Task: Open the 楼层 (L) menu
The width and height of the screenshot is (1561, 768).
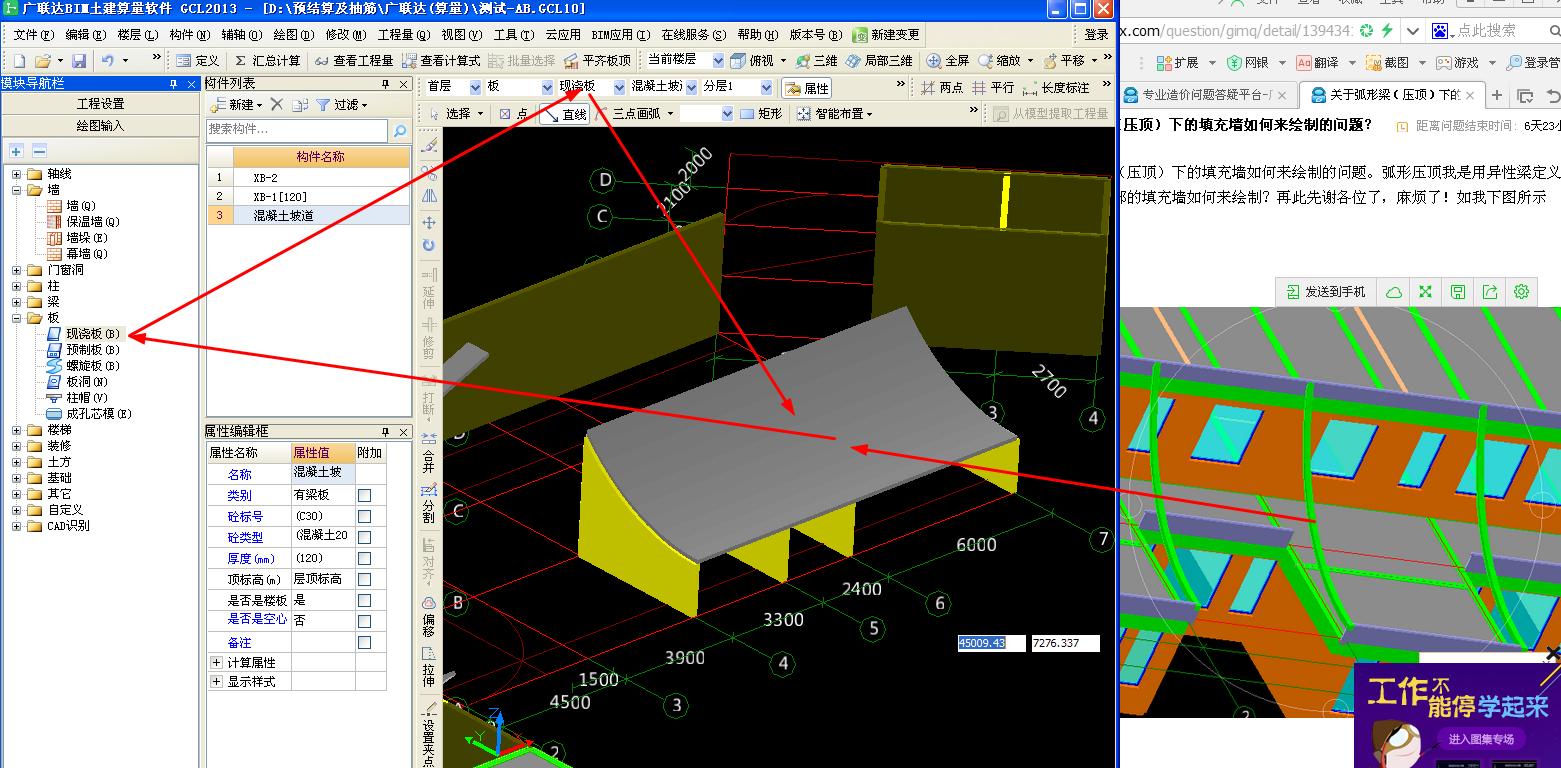Action: coord(138,35)
